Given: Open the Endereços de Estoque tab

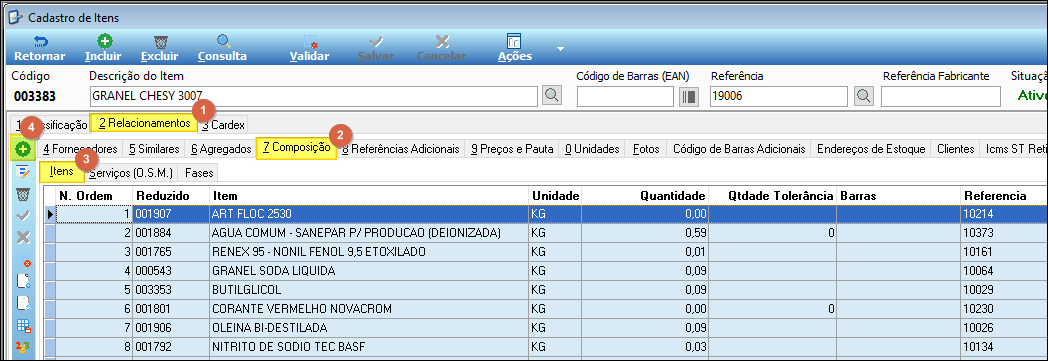Looking at the screenshot, I should 871,148.
